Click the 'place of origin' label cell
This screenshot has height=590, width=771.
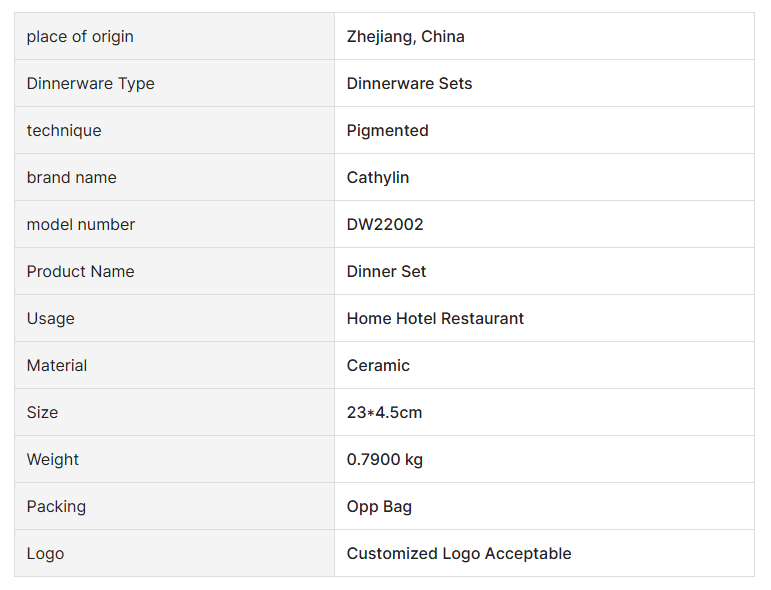click(80, 37)
